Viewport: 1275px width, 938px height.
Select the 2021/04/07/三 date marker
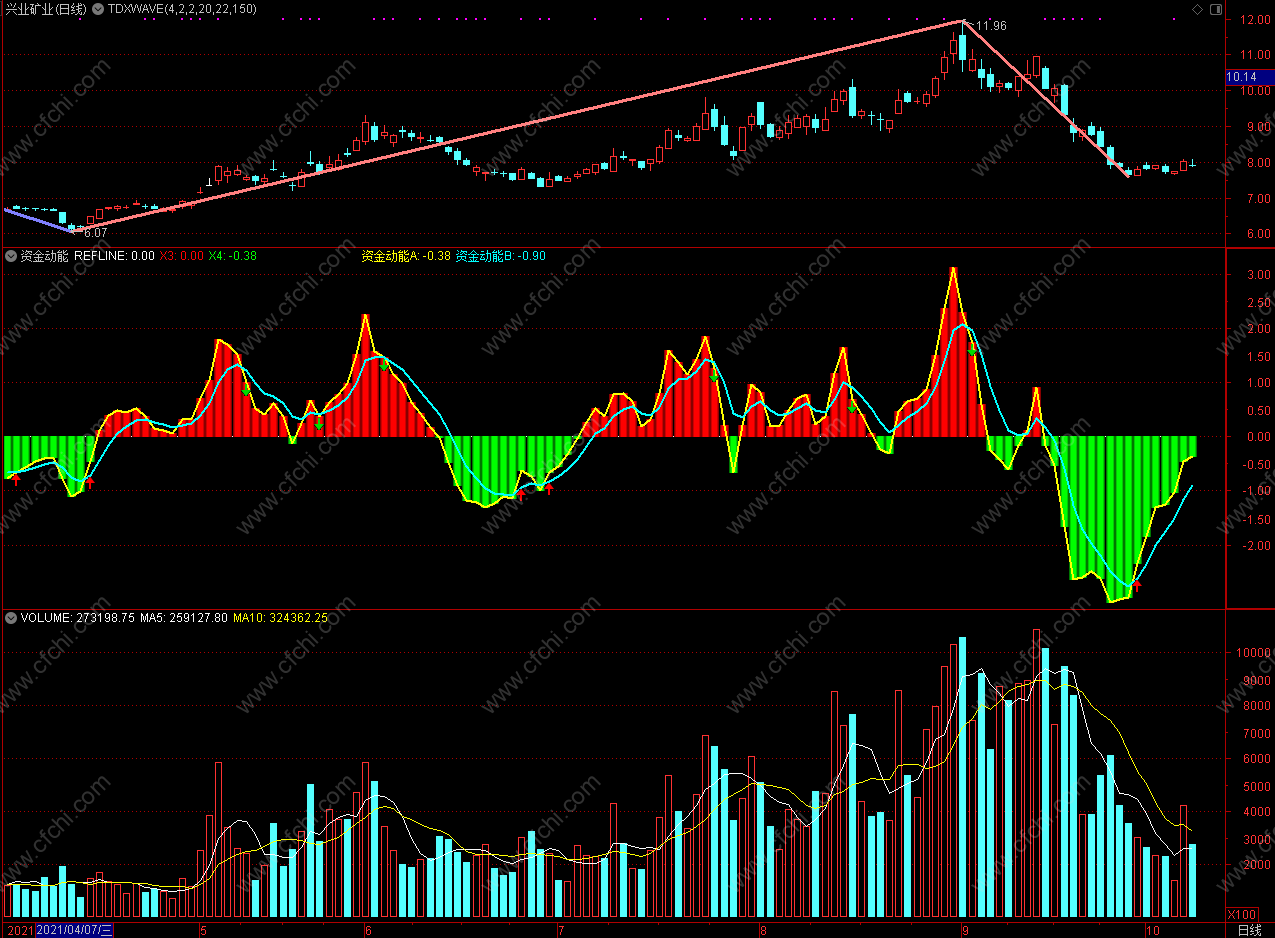click(75, 930)
